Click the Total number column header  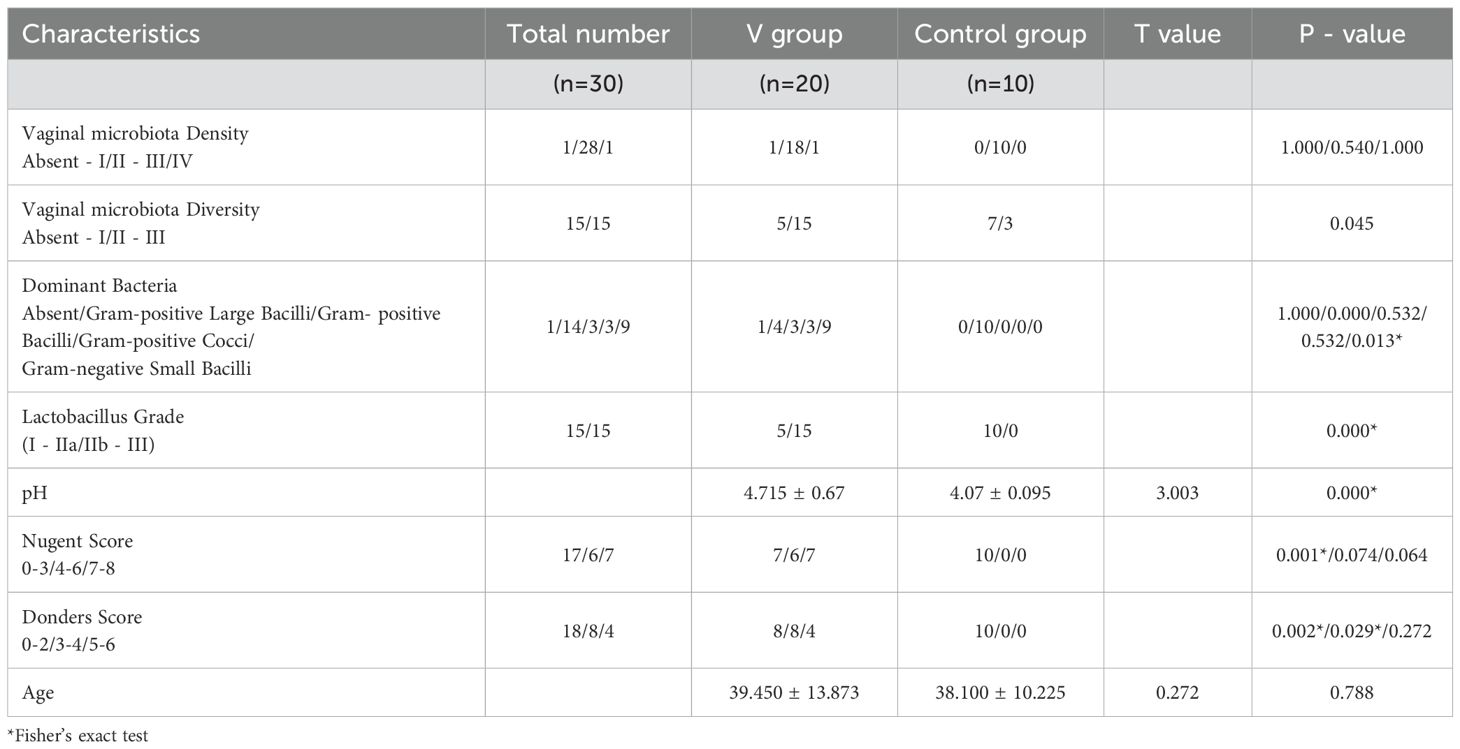click(x=588, y=34)
